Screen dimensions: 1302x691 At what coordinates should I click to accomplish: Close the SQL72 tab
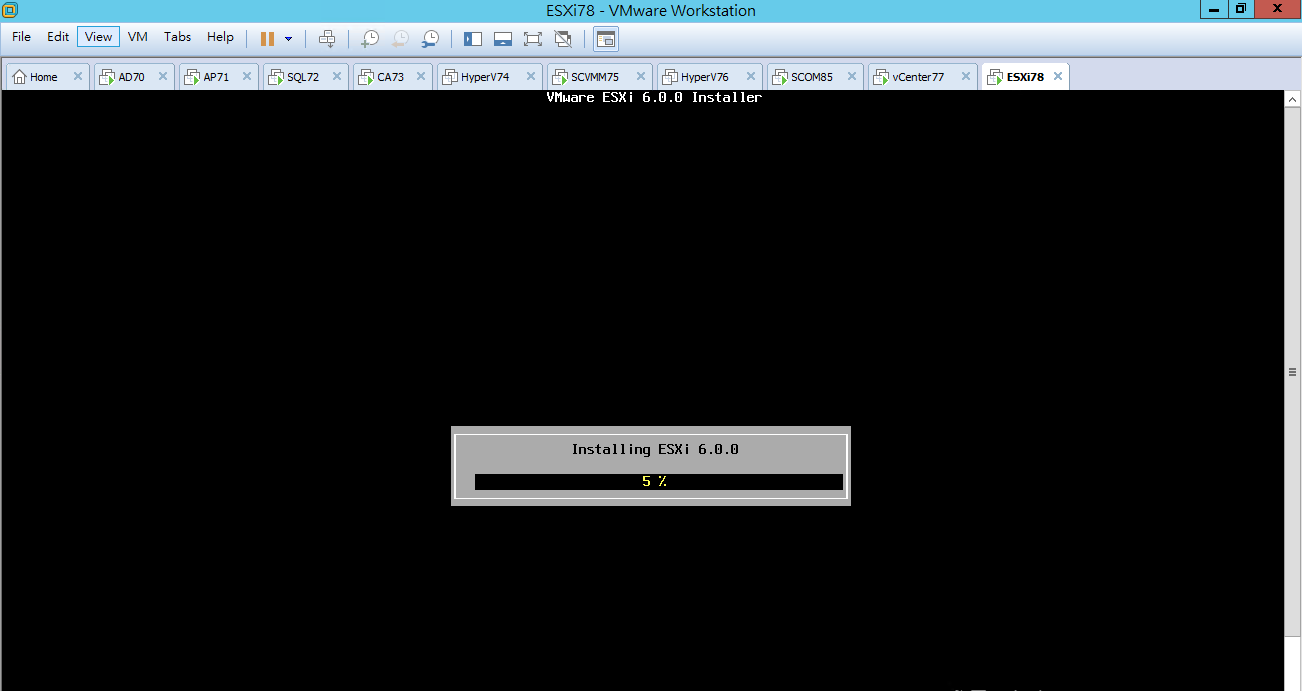pyautogui.click(x=338, y=76)
